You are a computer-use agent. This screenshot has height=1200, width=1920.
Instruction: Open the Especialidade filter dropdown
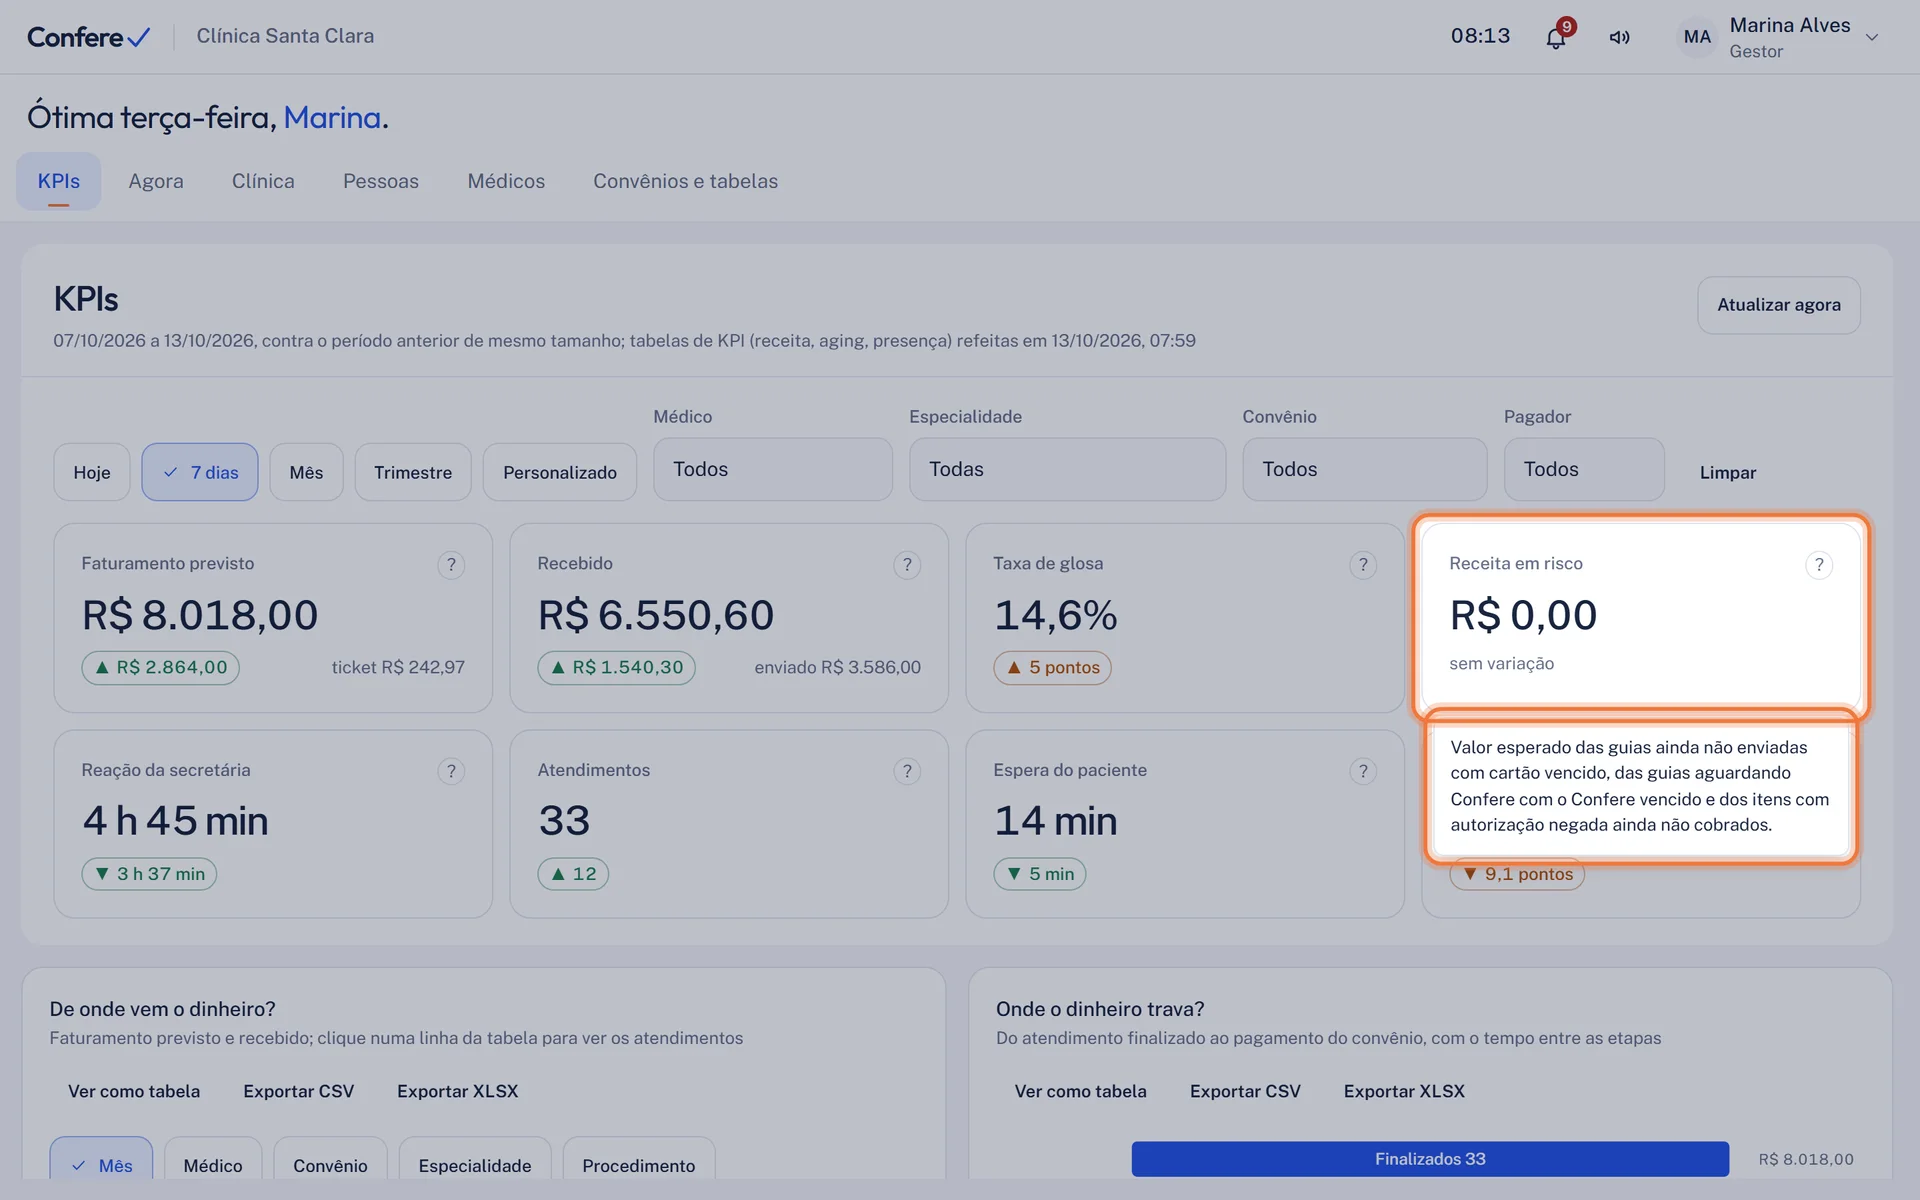pyautogui.click(x=1067, y=469)
